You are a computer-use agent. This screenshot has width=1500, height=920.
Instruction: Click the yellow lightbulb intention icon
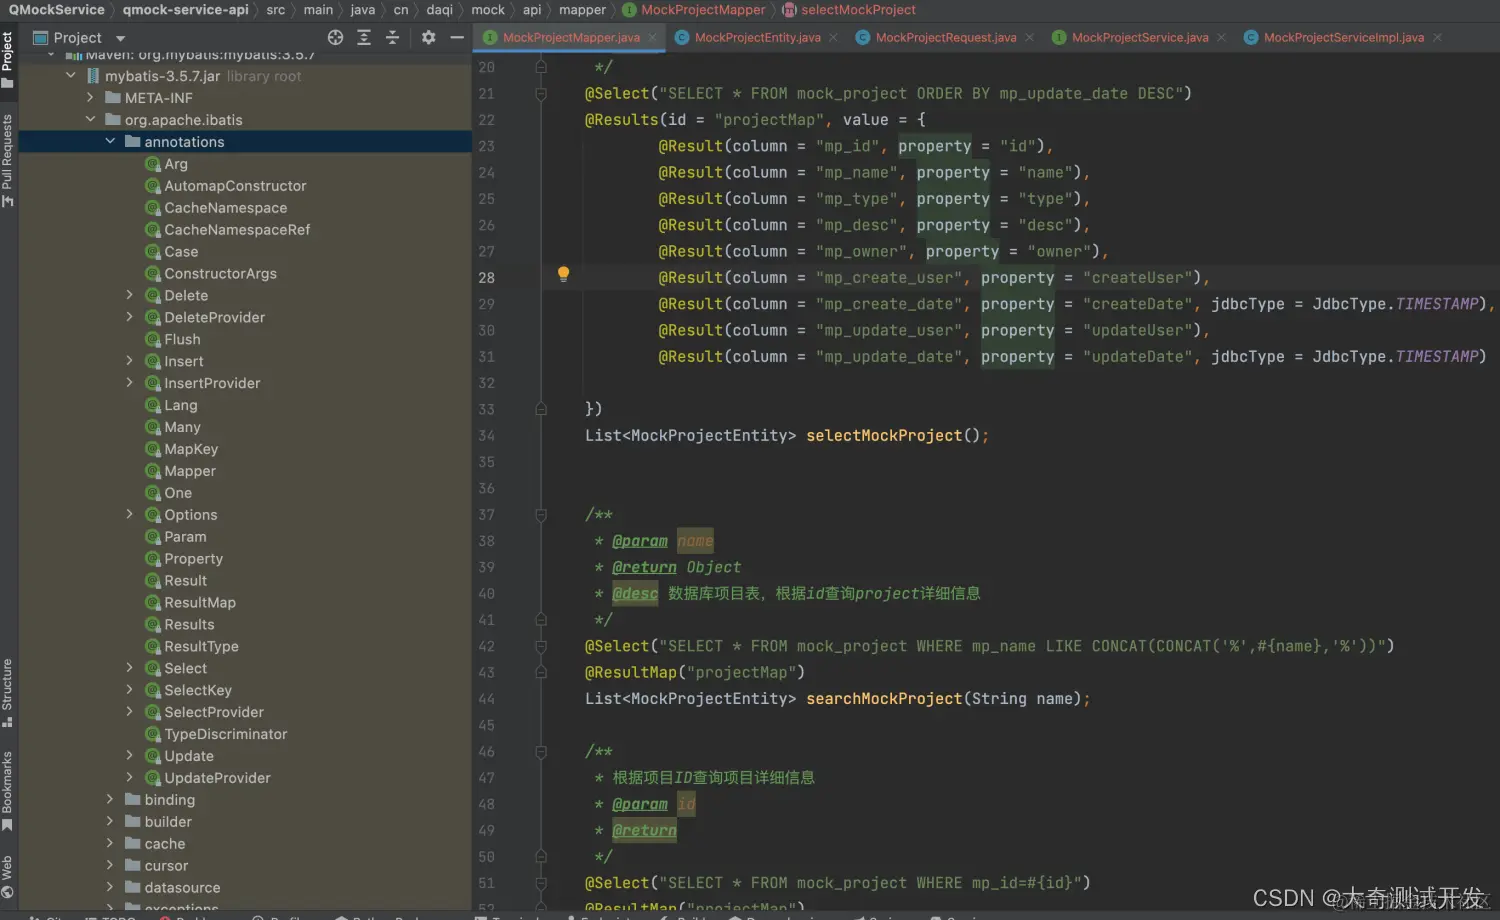(563, 274)
